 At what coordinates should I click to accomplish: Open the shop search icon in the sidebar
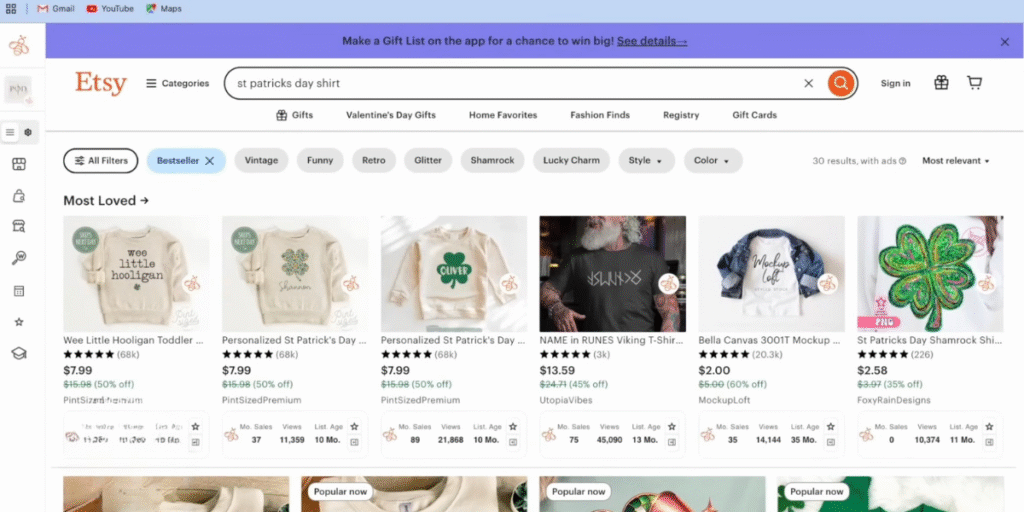tap(19, 227)
